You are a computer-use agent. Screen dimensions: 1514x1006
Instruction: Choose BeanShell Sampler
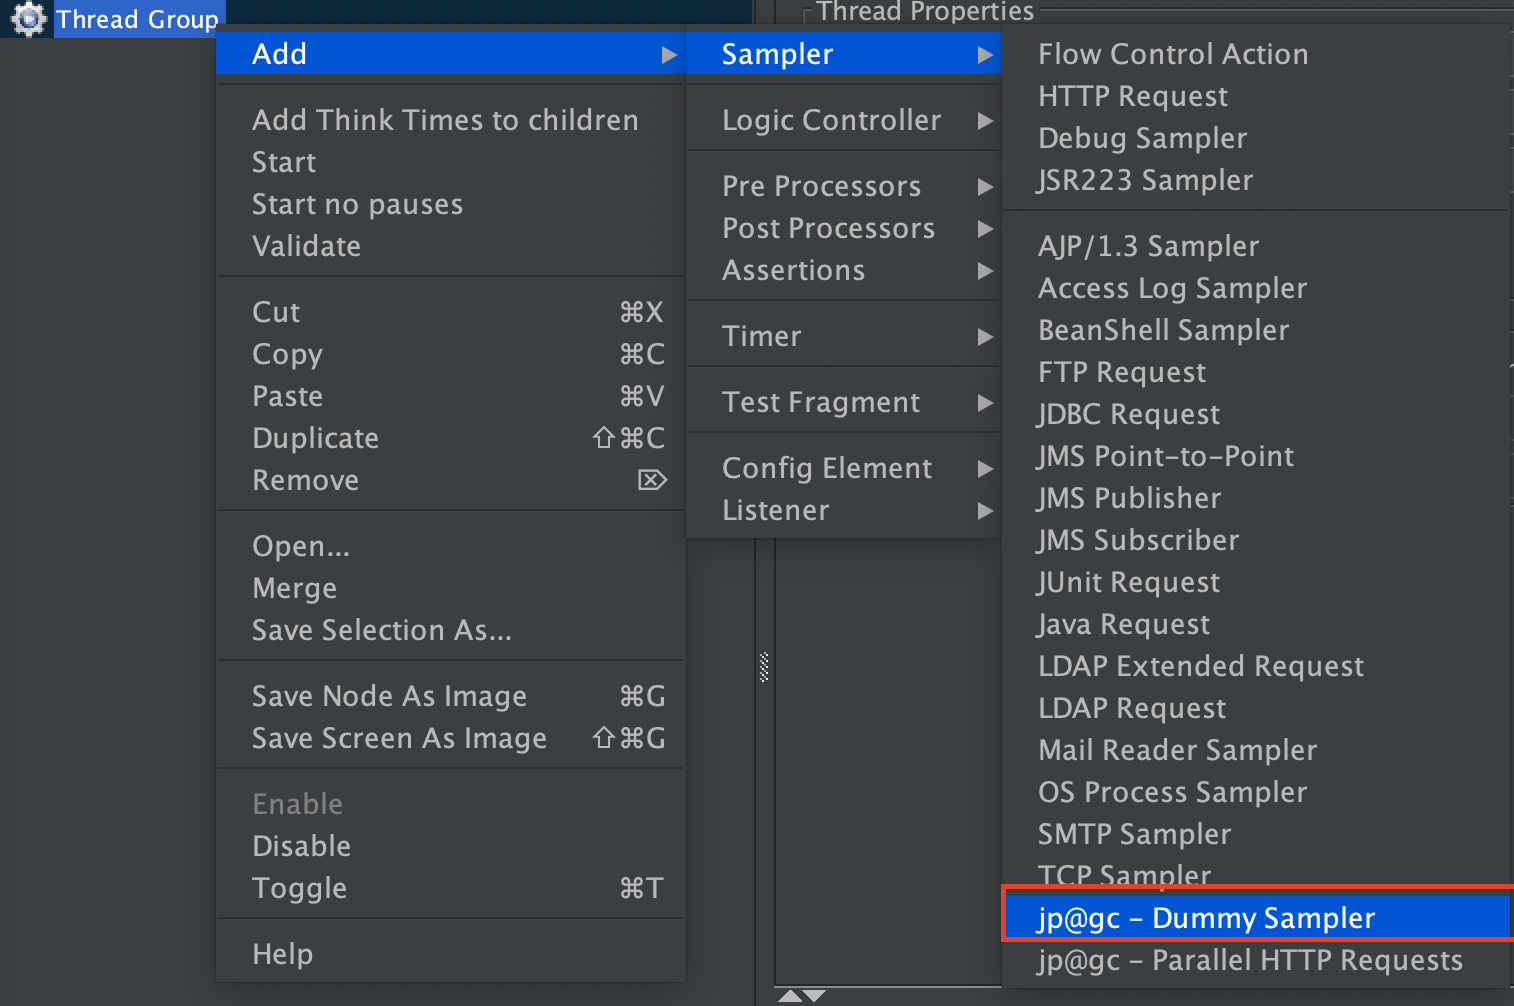pyautogui.click(x=1258, y=330)
